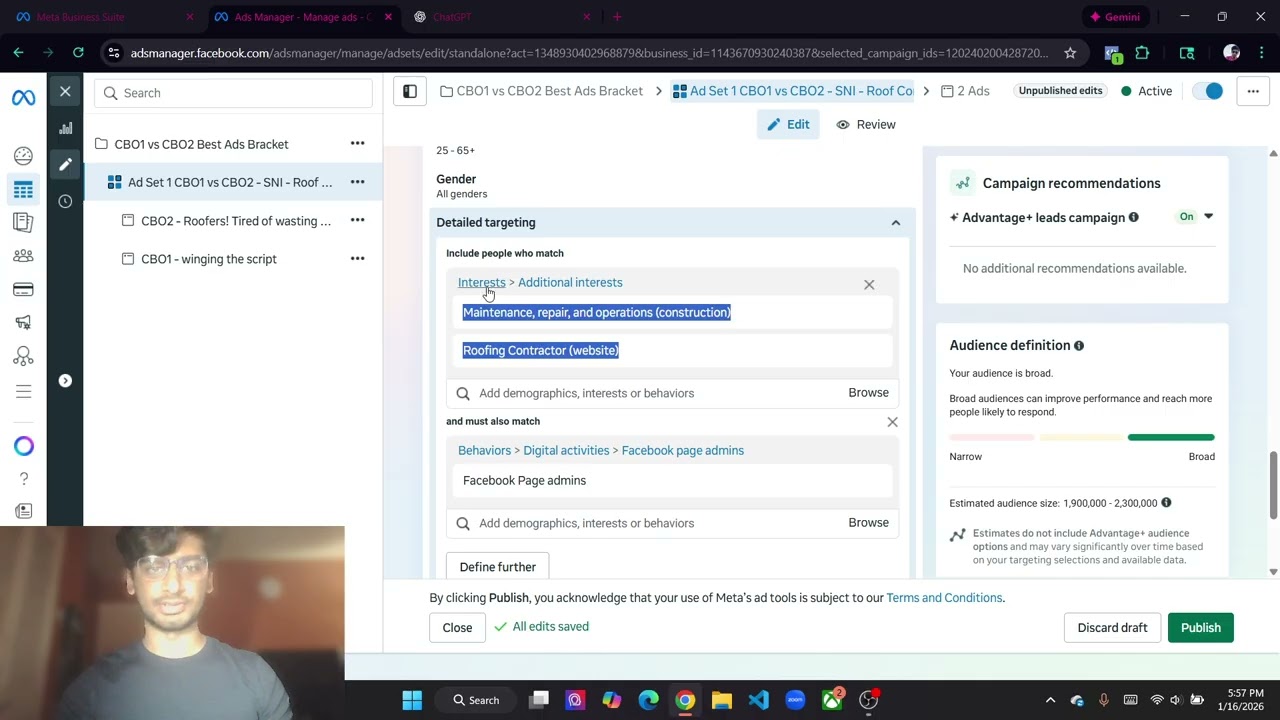Switch to Review tab
Viewport: 1280px width, 720px height.
coord(866,125)
